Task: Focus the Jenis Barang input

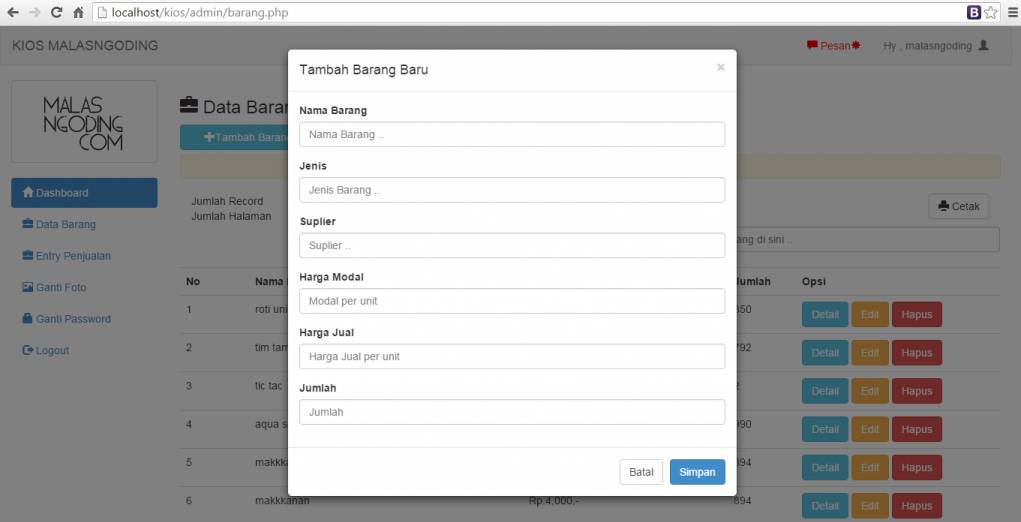Action: pos(512,190)
